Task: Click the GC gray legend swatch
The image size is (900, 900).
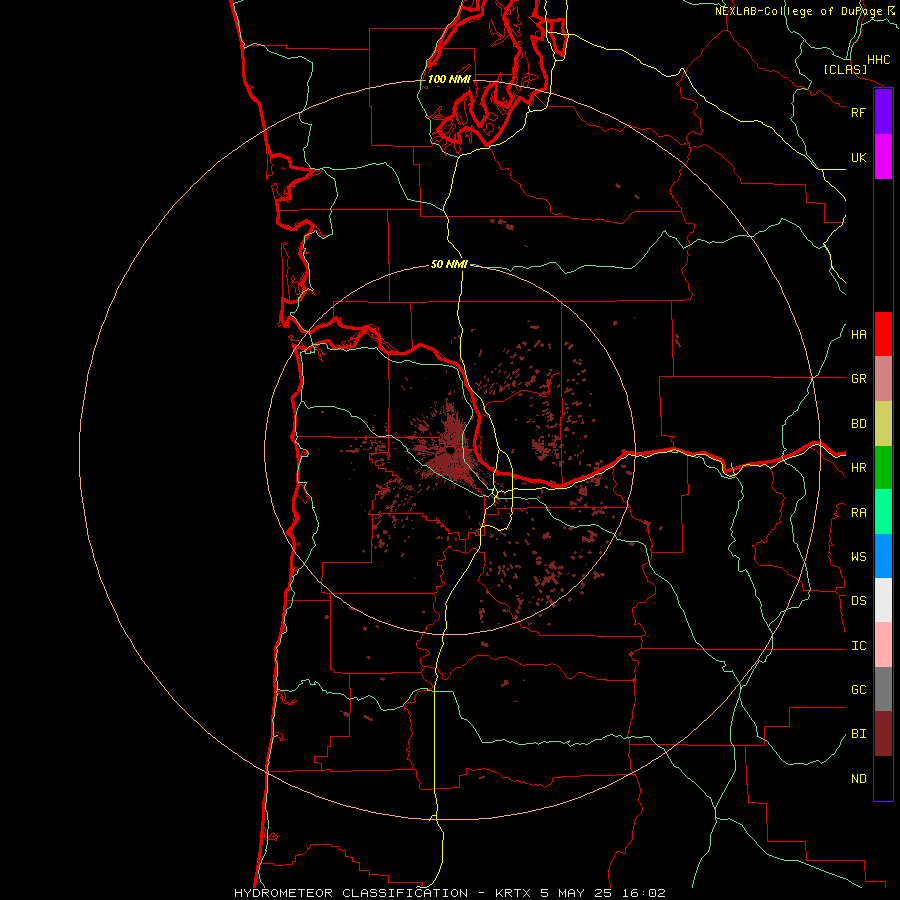Action: click(x=883, y=689)
